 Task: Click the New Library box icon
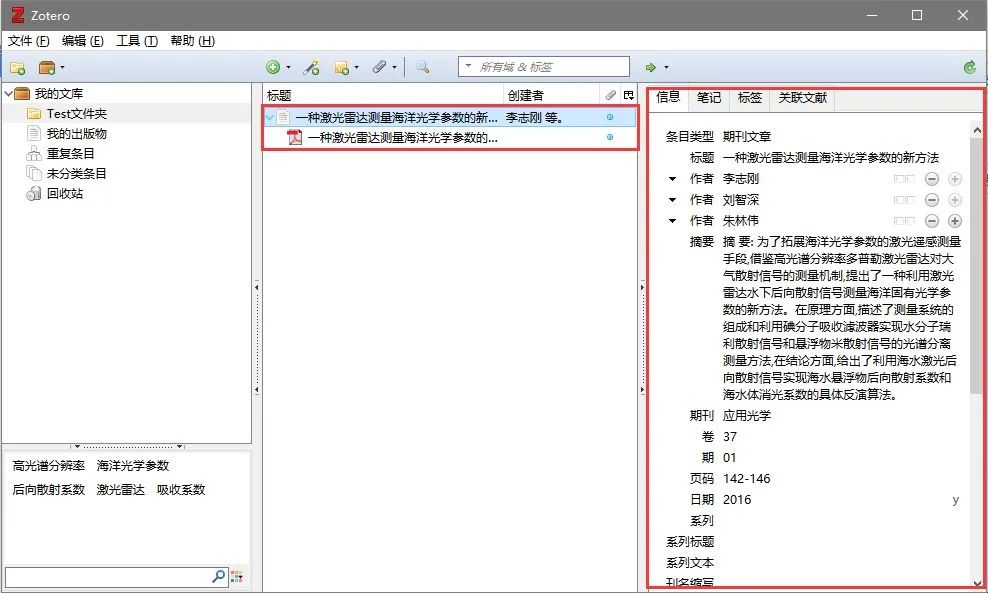point(47,67)
